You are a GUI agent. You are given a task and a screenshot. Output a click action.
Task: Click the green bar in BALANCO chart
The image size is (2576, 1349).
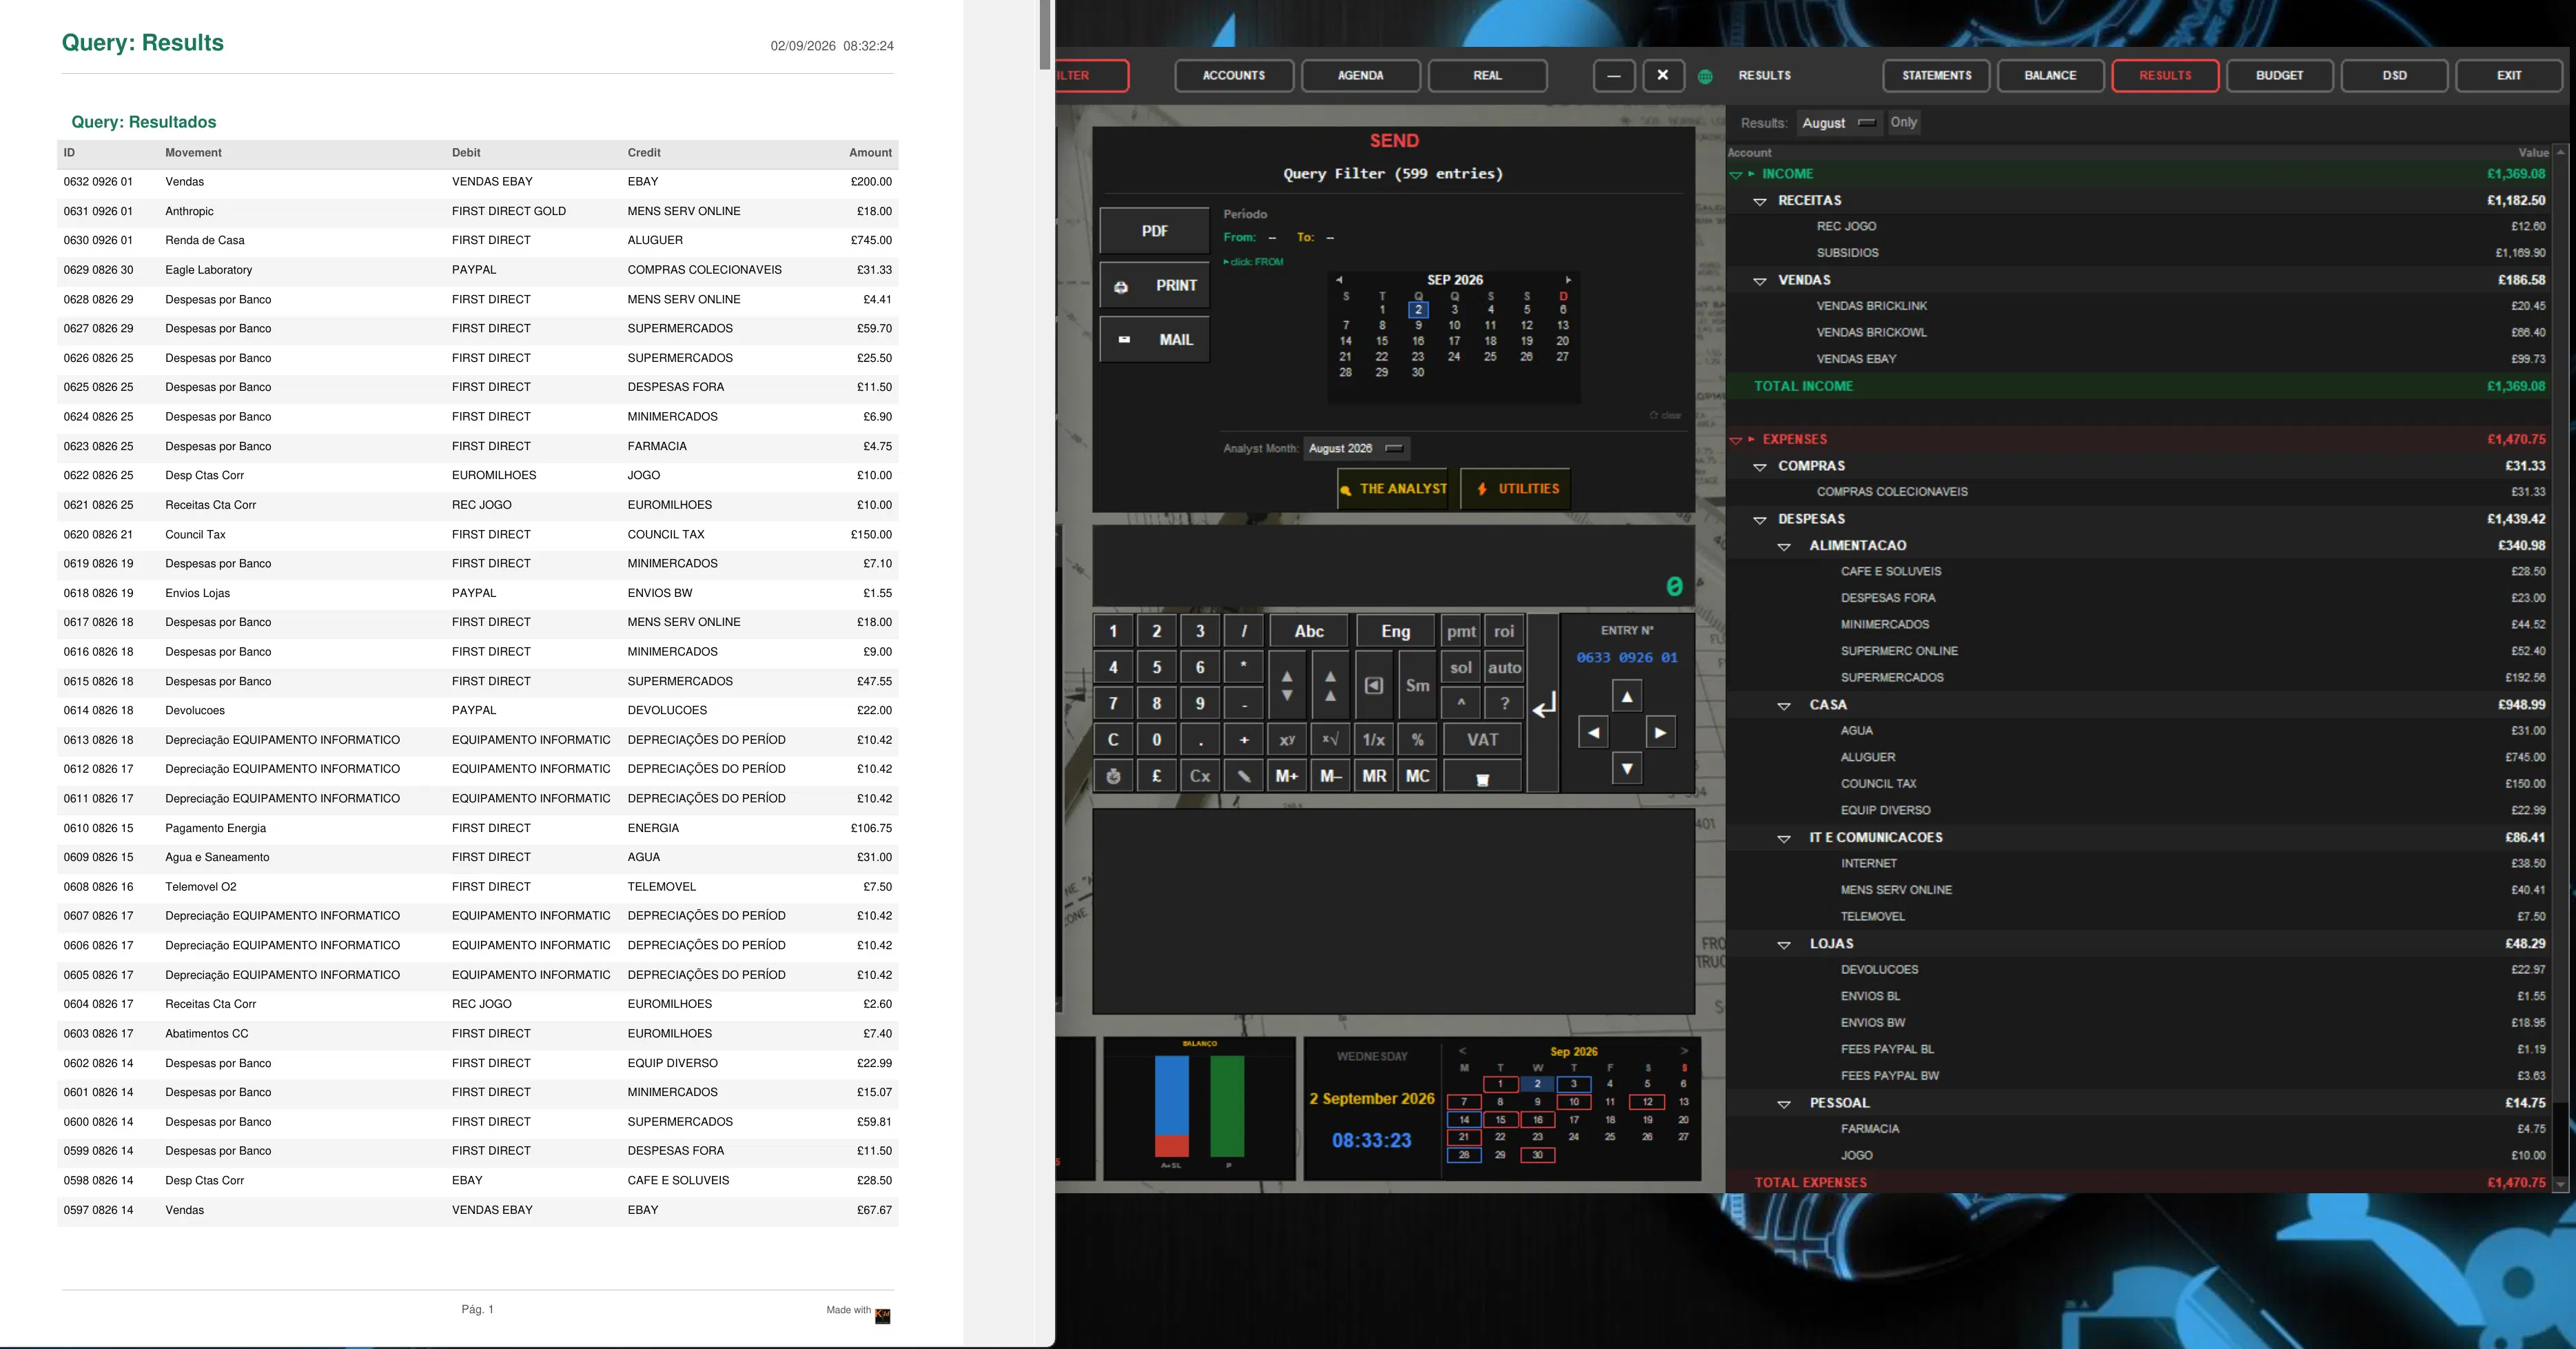tap(1227, 1107)
